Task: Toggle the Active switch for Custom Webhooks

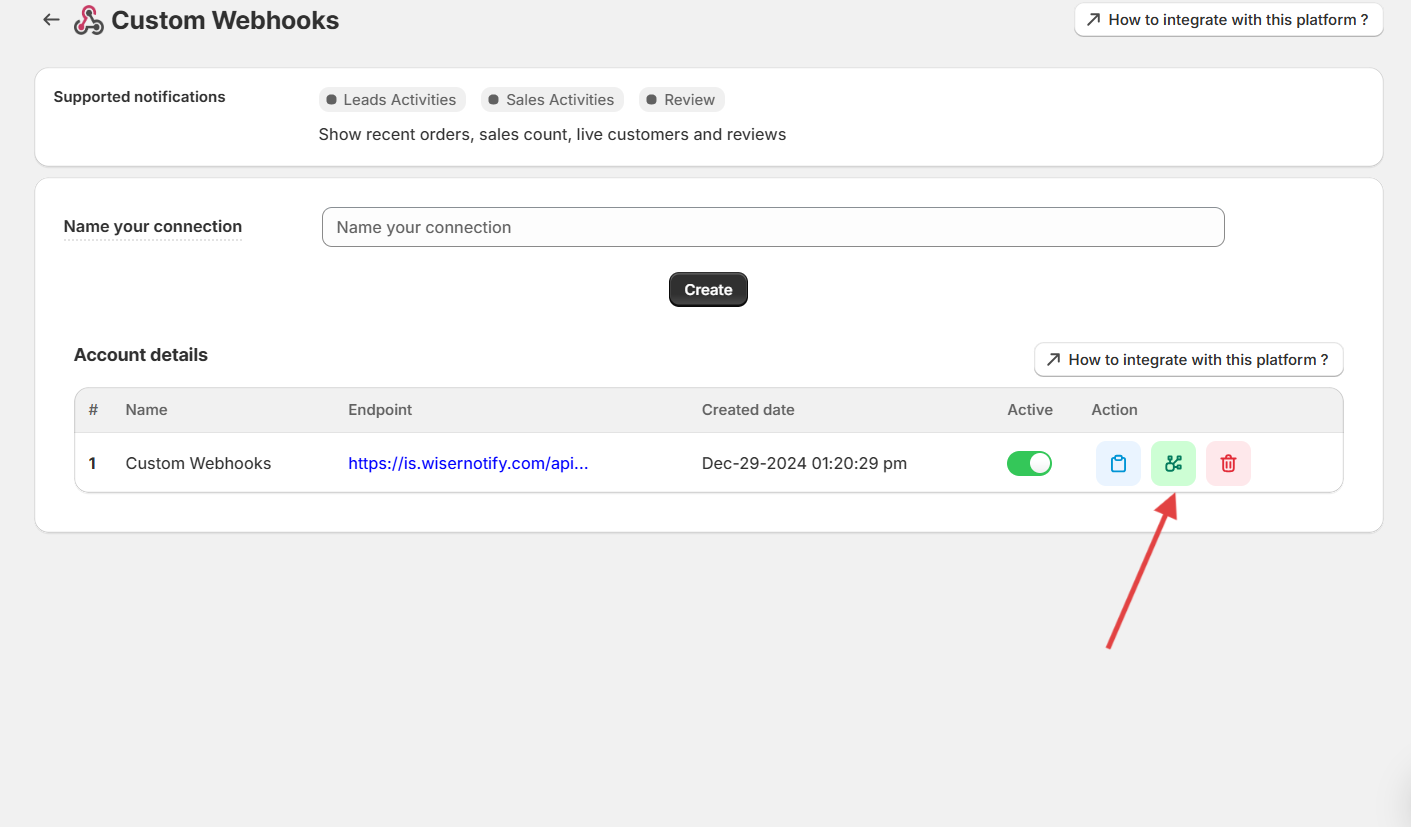Action: coord(1029,463)
